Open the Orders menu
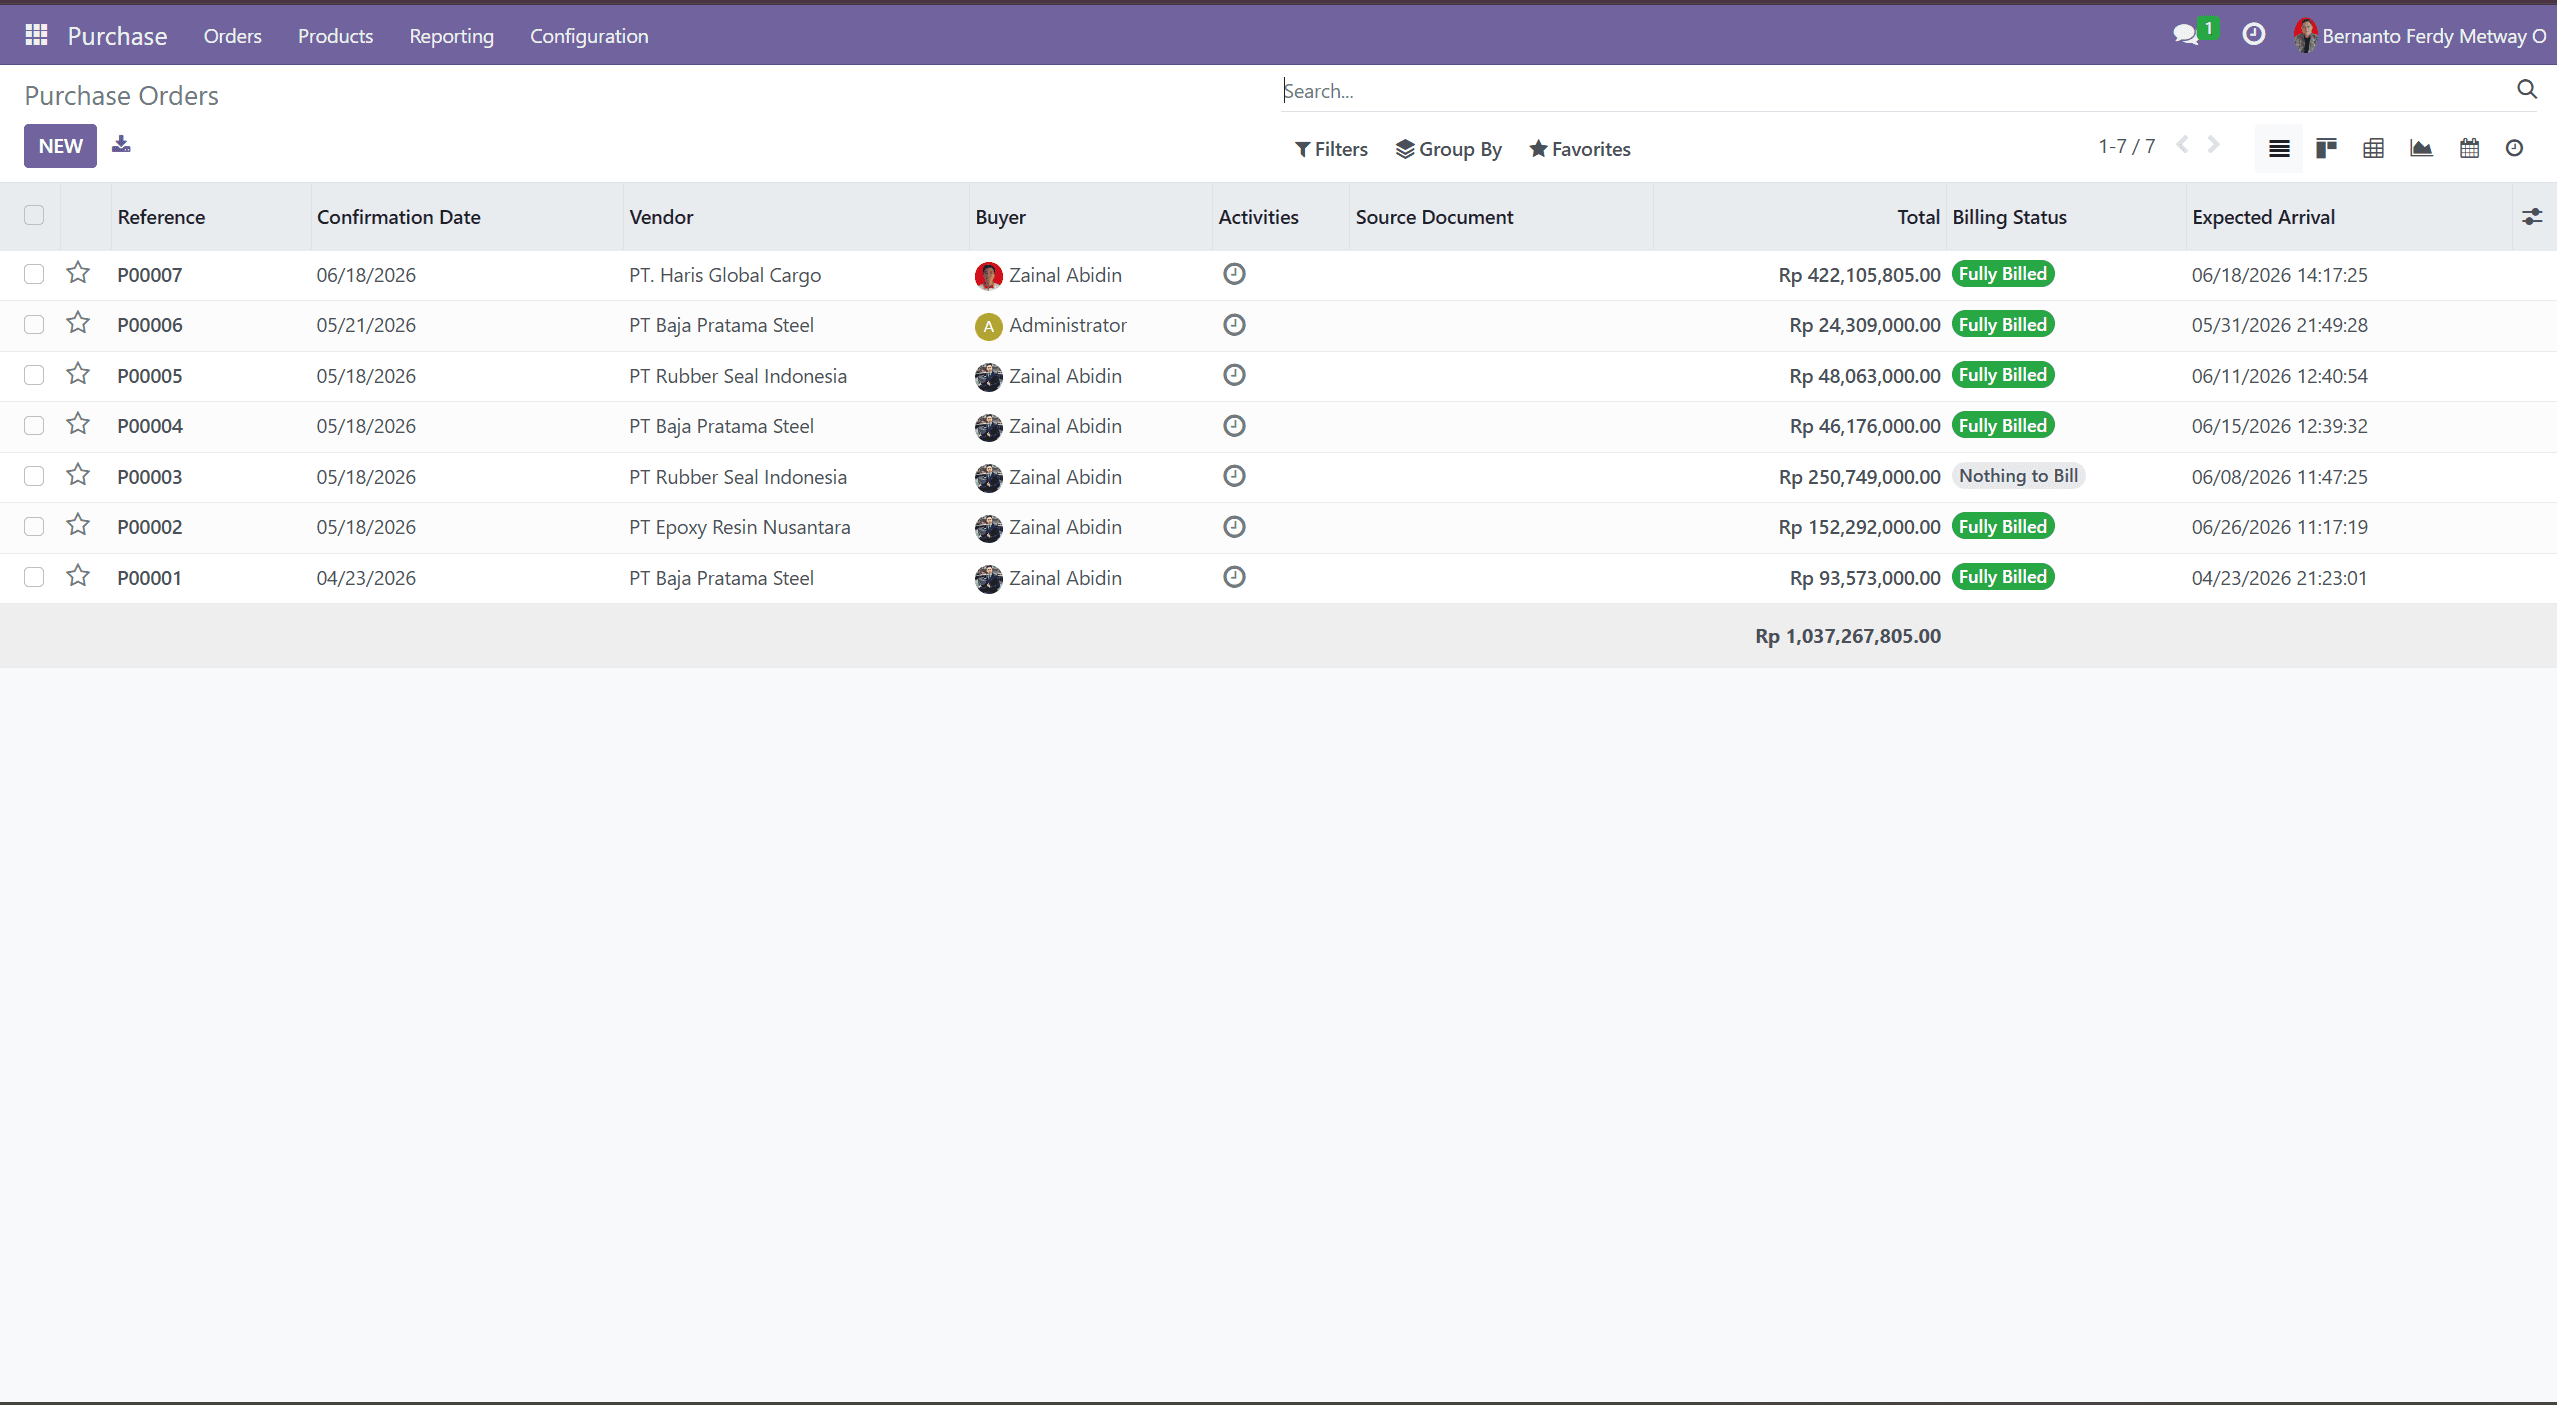This screenshot has height=1405, width=2557. click(233, 36)
